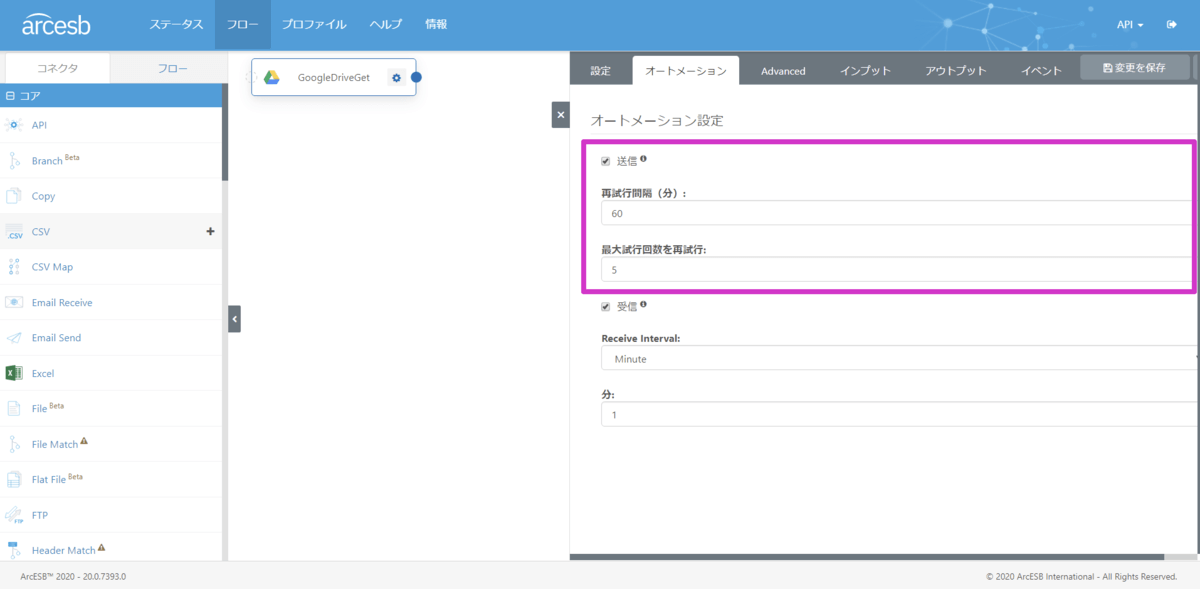This screenshot has width=1200, height=589.
Task: Click the blue output dot on GoogleDriveGet
Action: [416, 78]
